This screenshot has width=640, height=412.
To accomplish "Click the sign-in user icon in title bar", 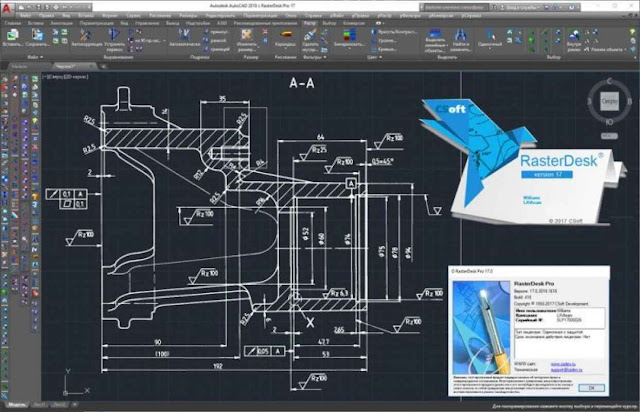I will 504,7.
